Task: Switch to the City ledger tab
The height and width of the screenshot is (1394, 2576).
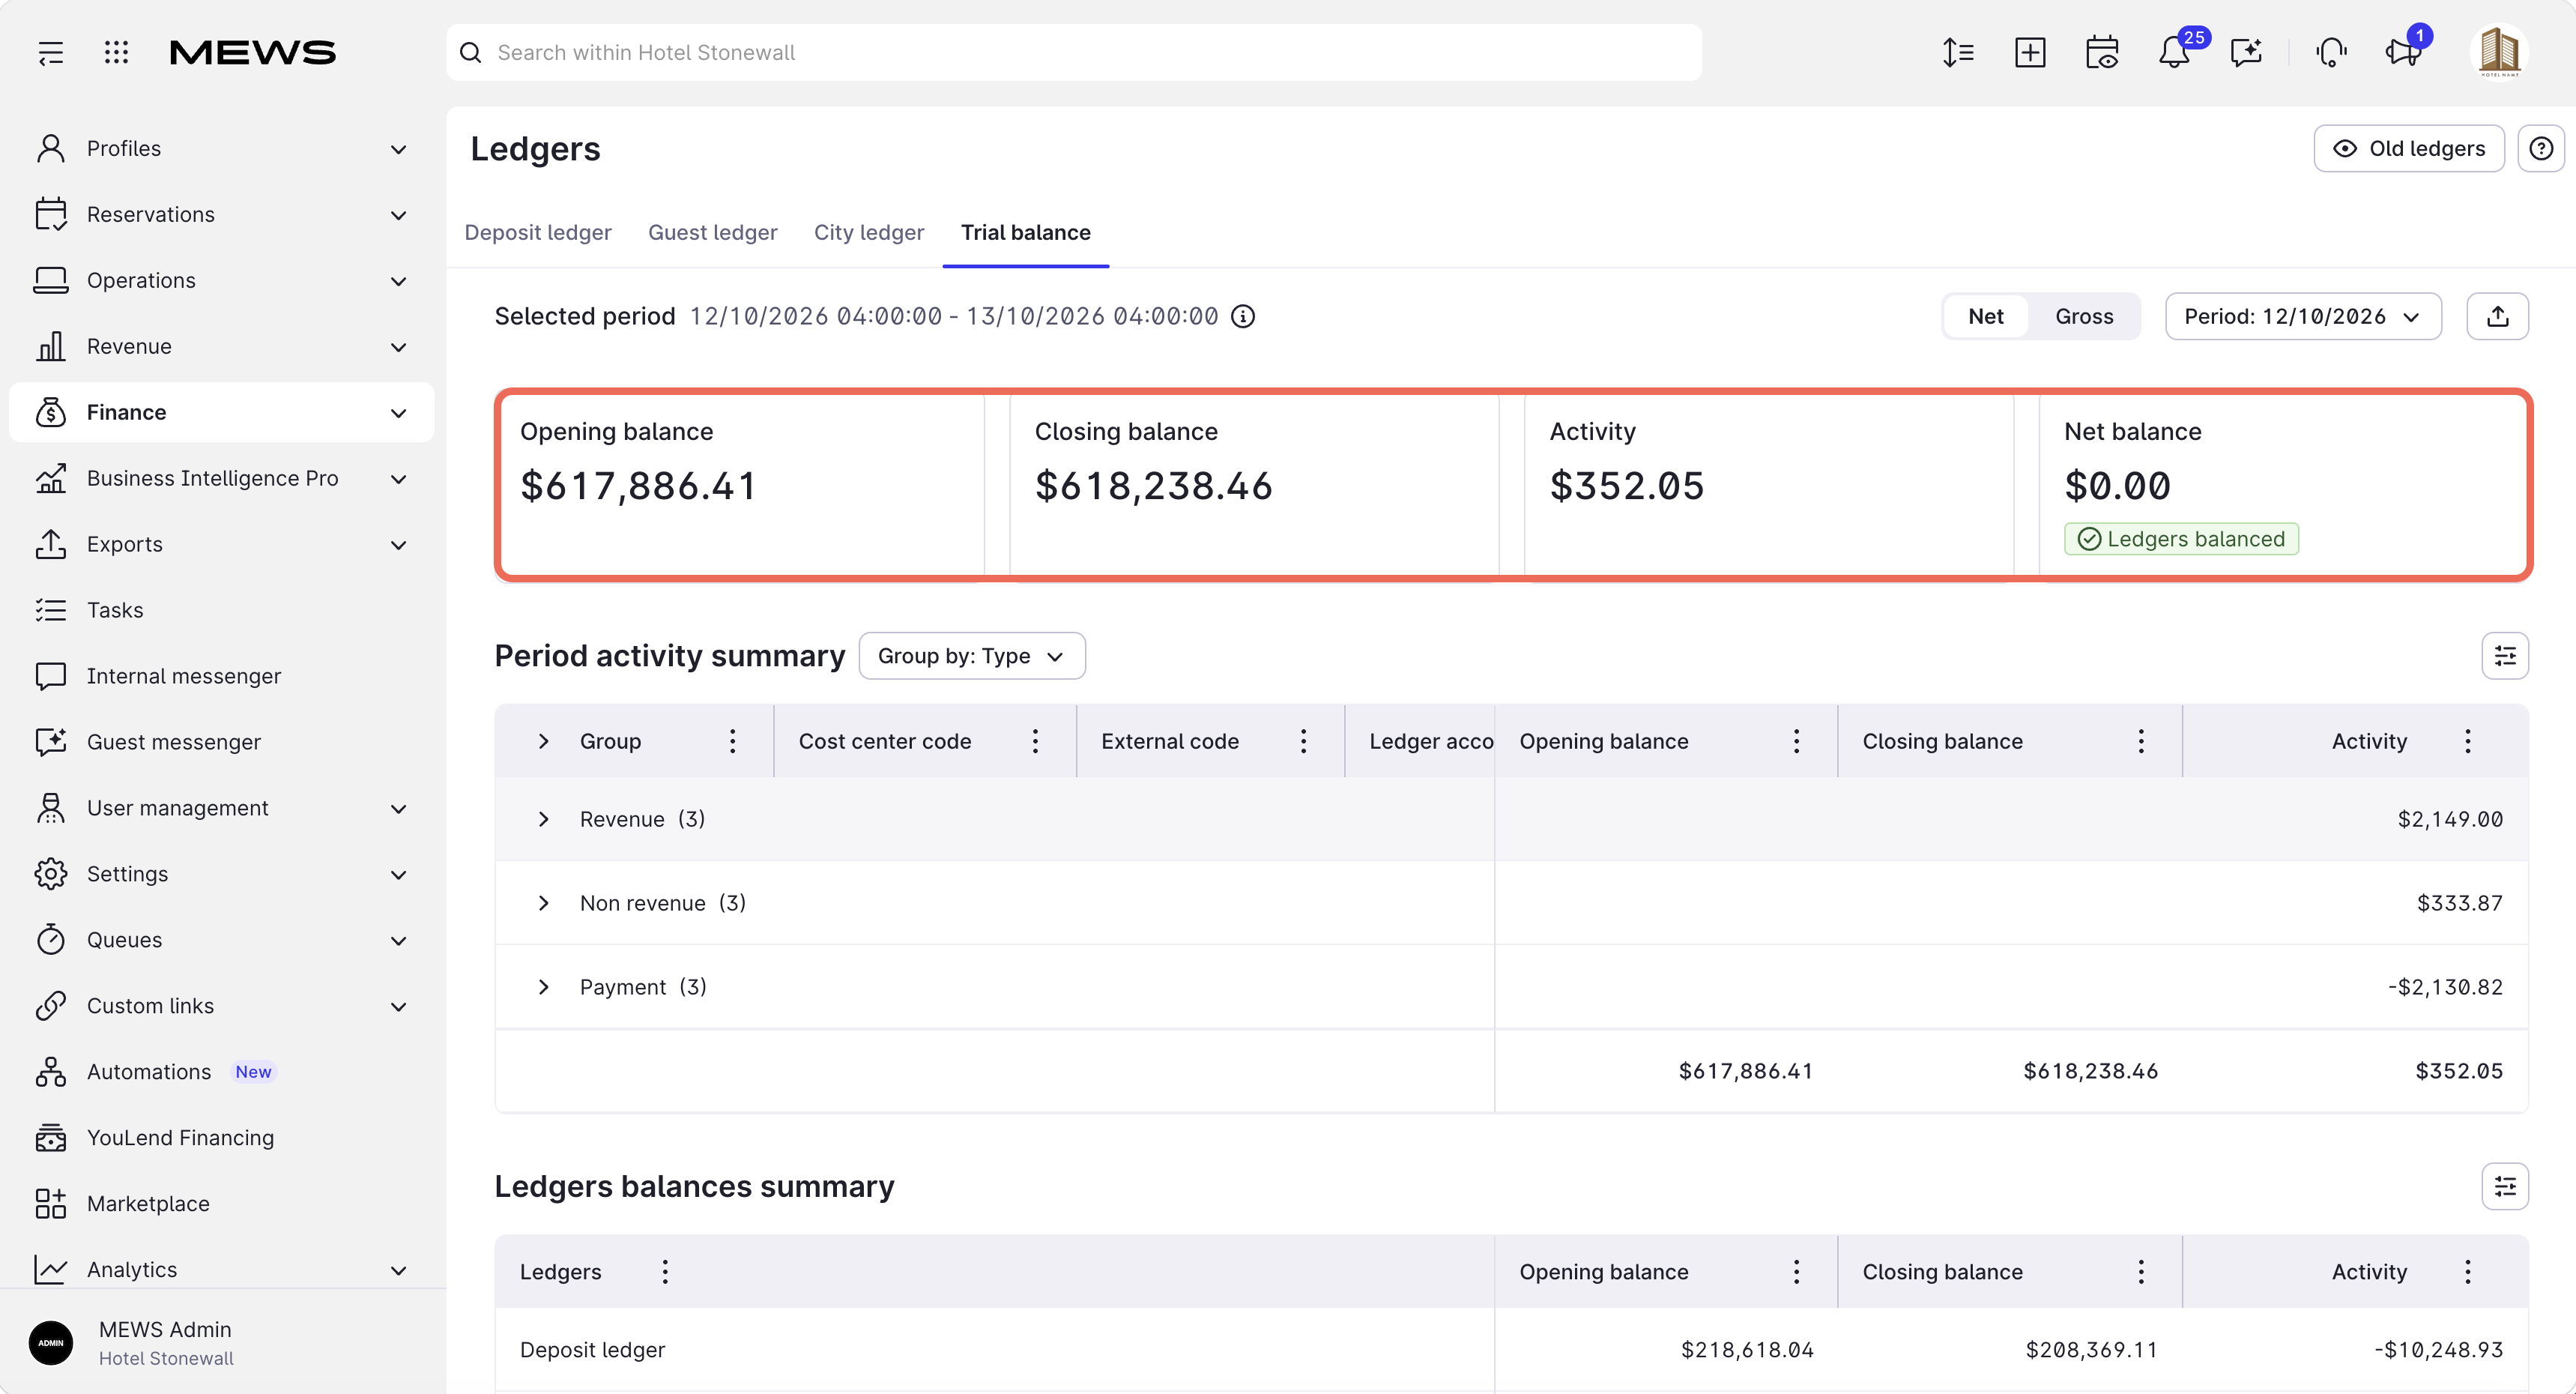Action: 869,233
